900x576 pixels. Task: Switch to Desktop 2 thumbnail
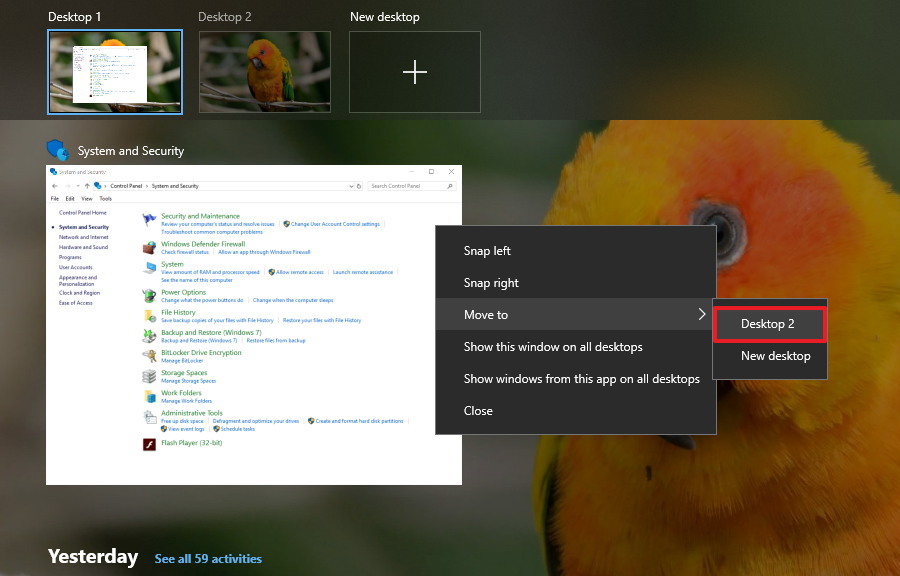coord(265,72)
